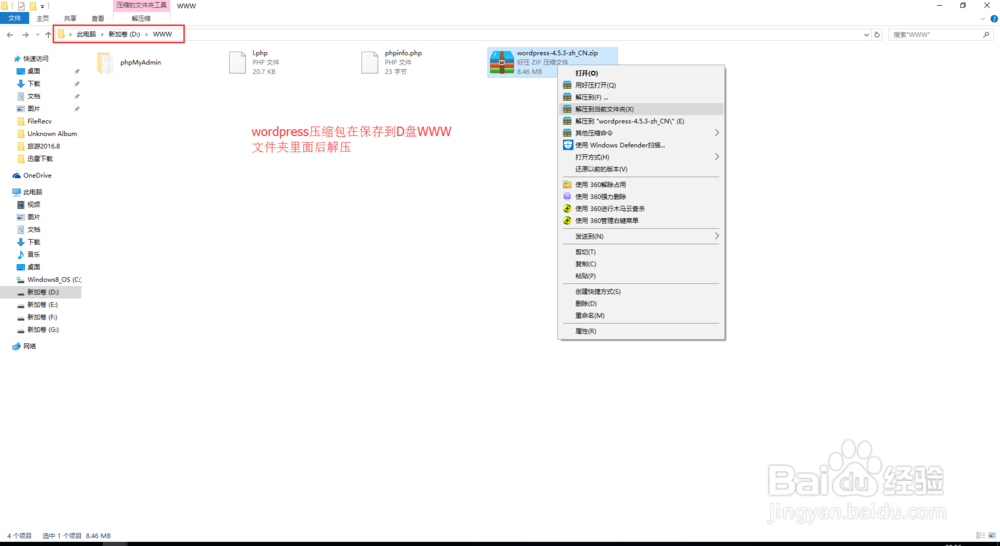
Task: Expand the 发送到(N) submenu
Action: [641, 237]
